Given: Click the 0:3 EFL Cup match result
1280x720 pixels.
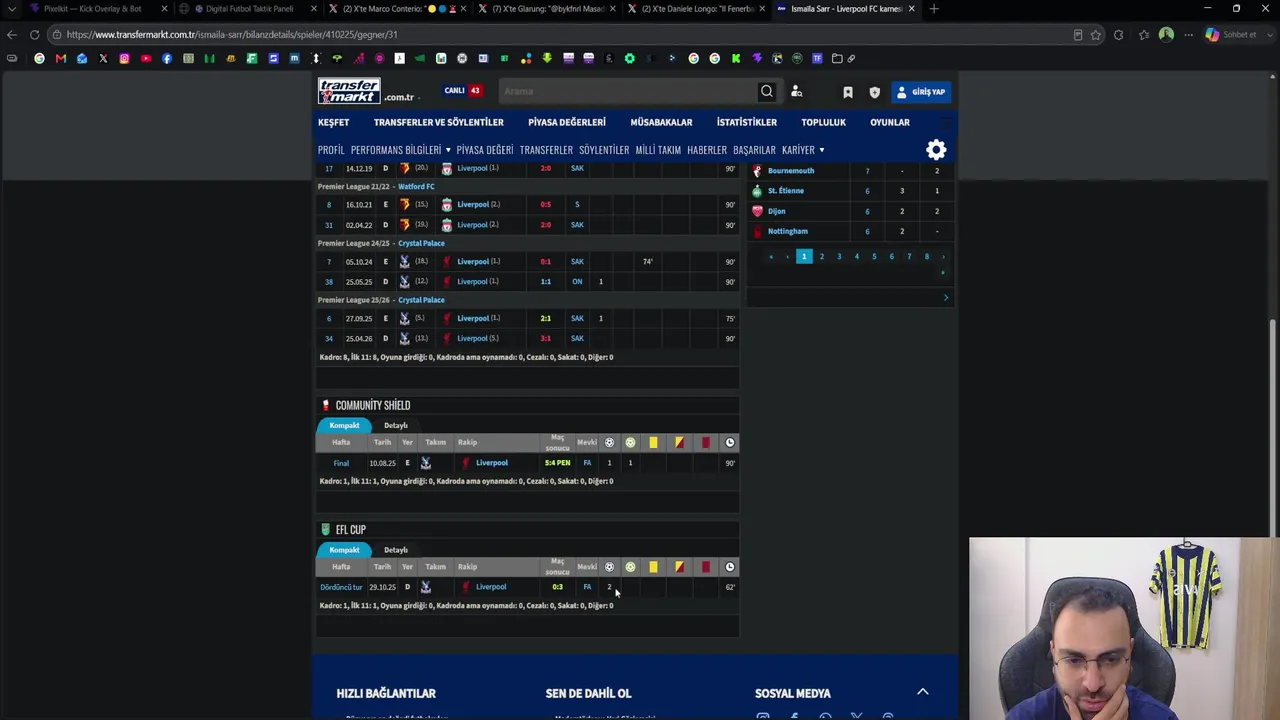Looking at the screenshot, I should [557, 587].
